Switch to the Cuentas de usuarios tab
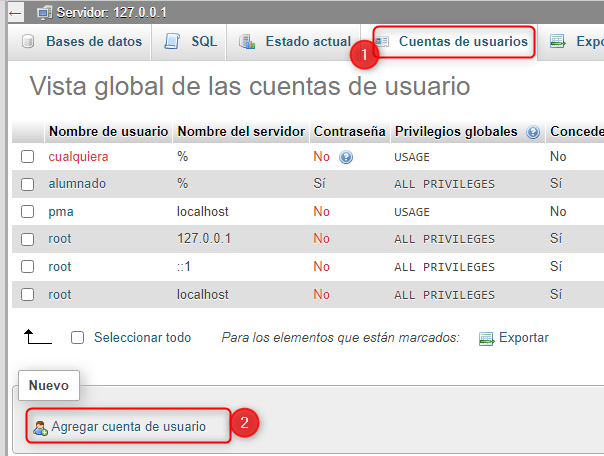This screenshot has width=604, height=456. click(x=463, y=42)
